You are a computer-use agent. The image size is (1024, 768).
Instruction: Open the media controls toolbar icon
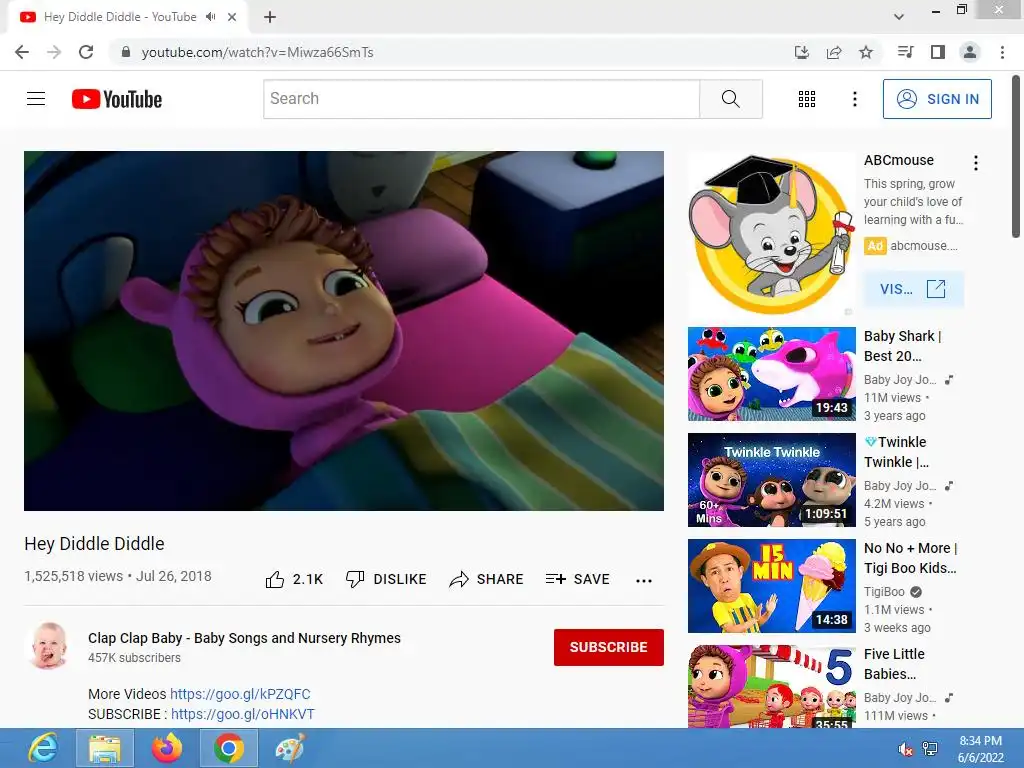tap(905, 52)
